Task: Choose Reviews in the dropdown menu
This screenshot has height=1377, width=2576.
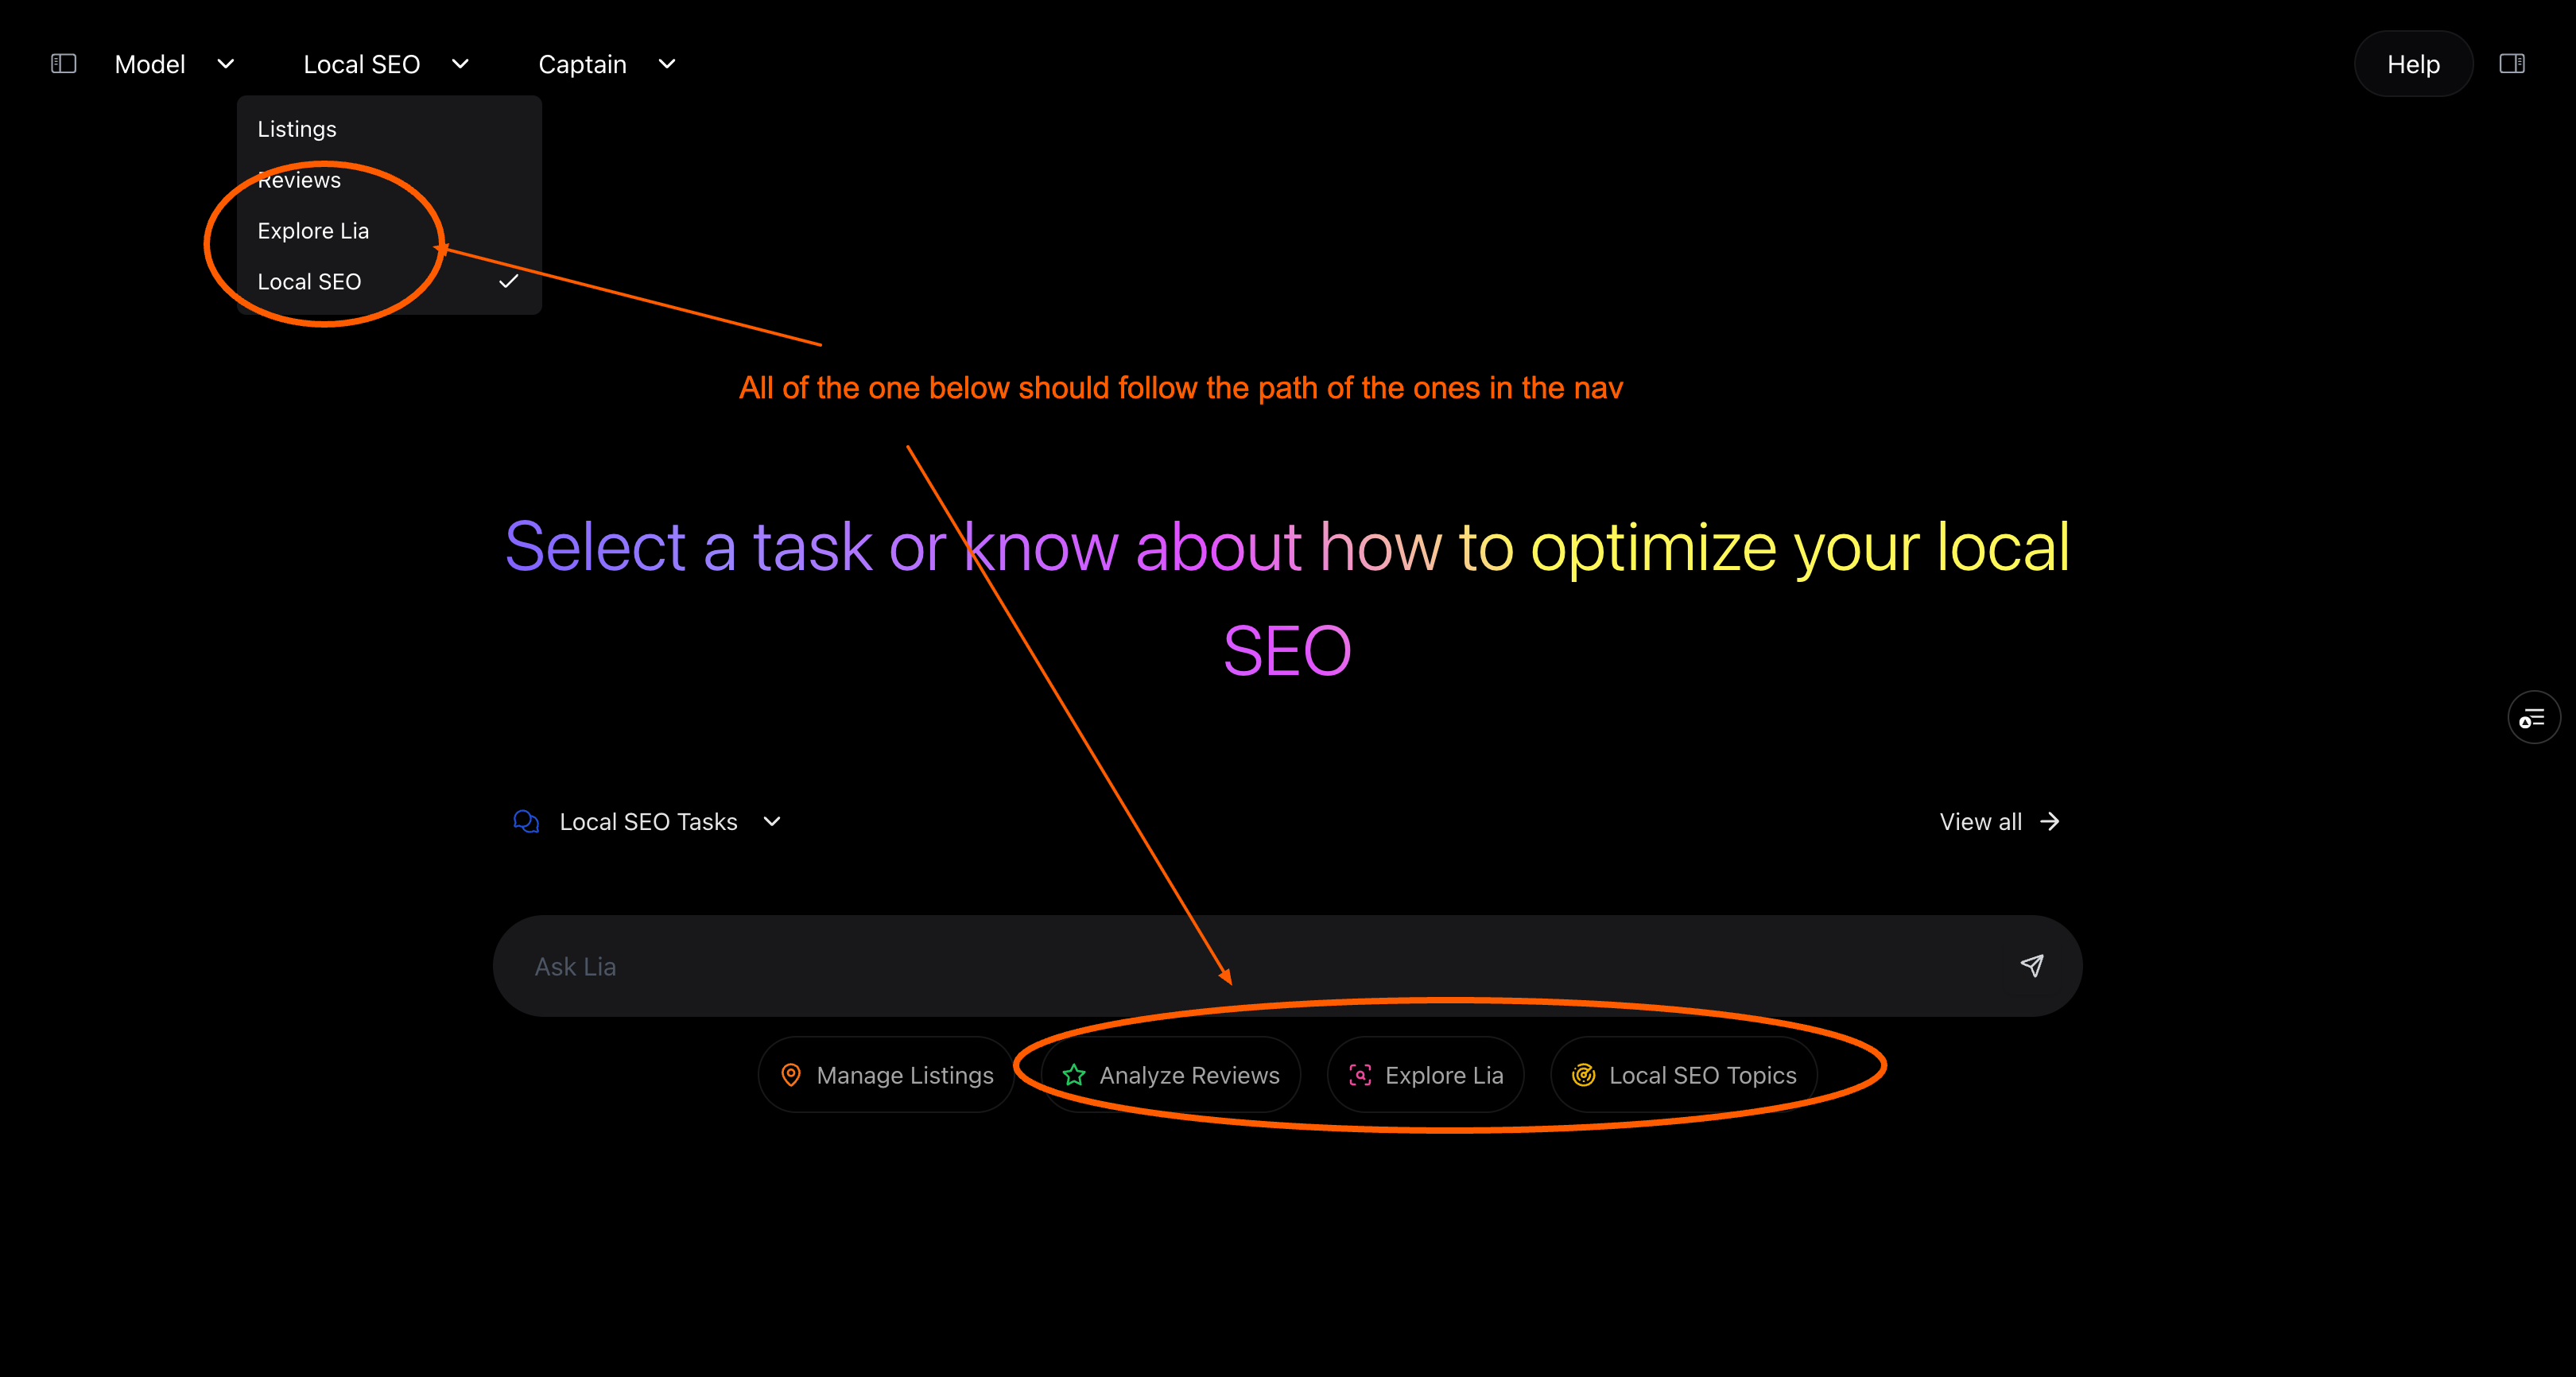Action: (x=300, y=181)
